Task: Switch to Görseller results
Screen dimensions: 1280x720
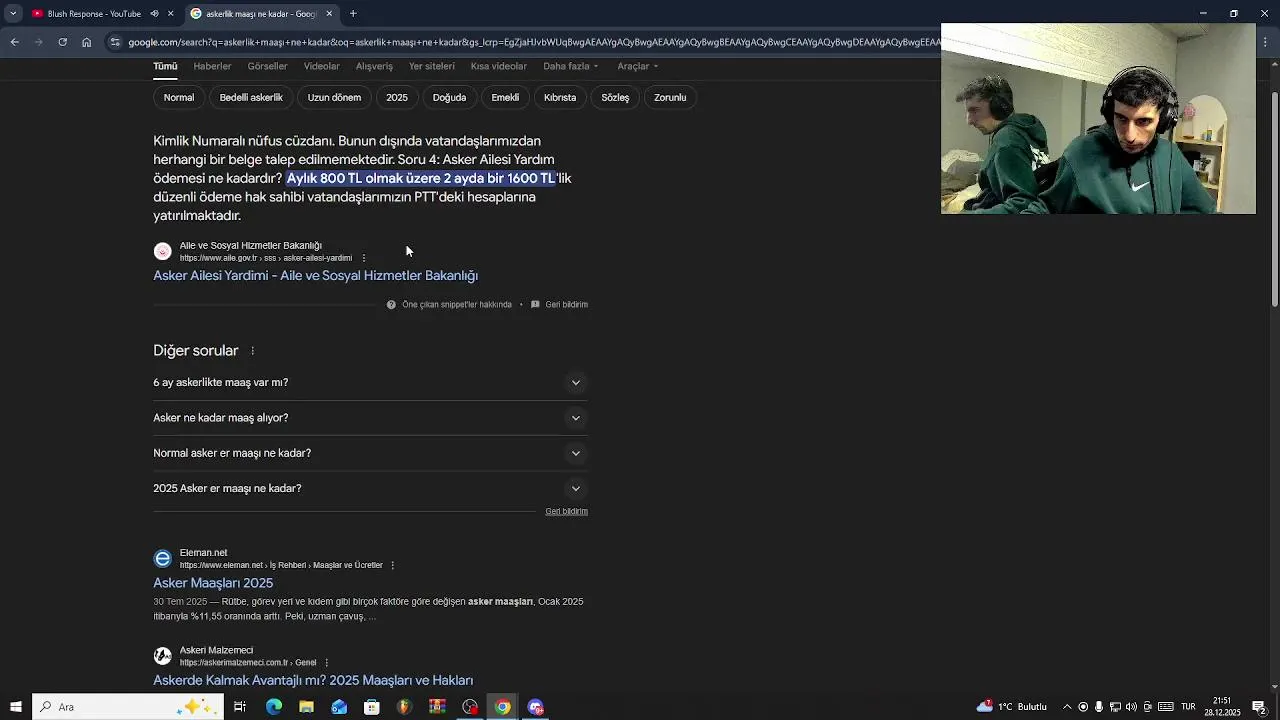Action: 267,66
